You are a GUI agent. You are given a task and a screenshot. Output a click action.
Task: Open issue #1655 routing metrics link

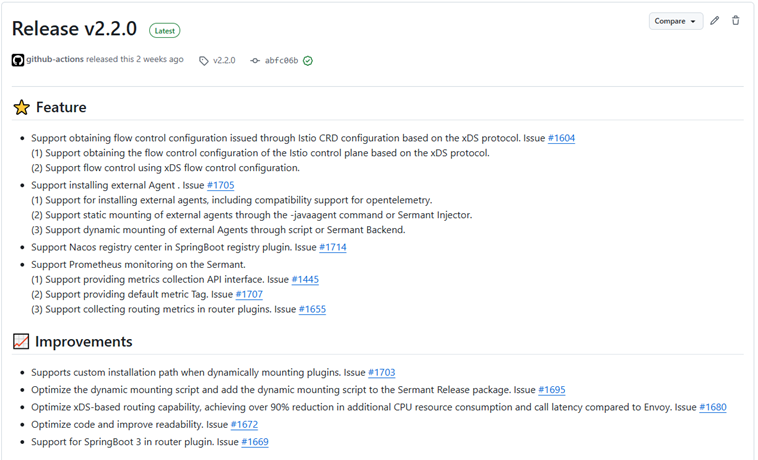pyautogui.click(x=312, y=309)
